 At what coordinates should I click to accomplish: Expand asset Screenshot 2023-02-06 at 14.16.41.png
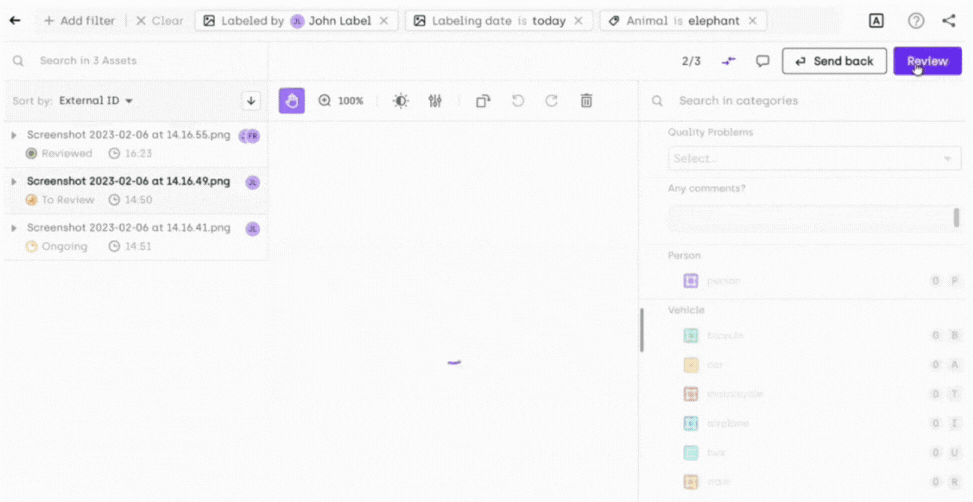point(14,228)
